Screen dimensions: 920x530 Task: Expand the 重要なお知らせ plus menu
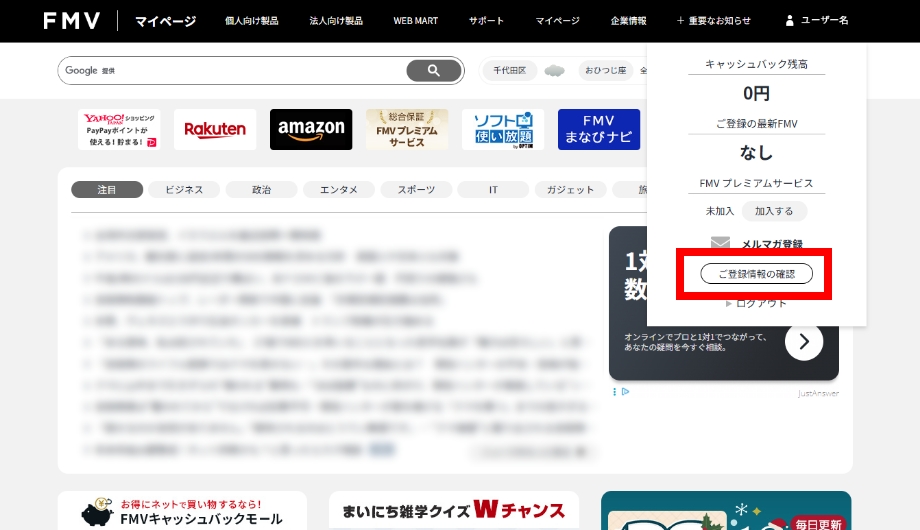tap(713, 21)
